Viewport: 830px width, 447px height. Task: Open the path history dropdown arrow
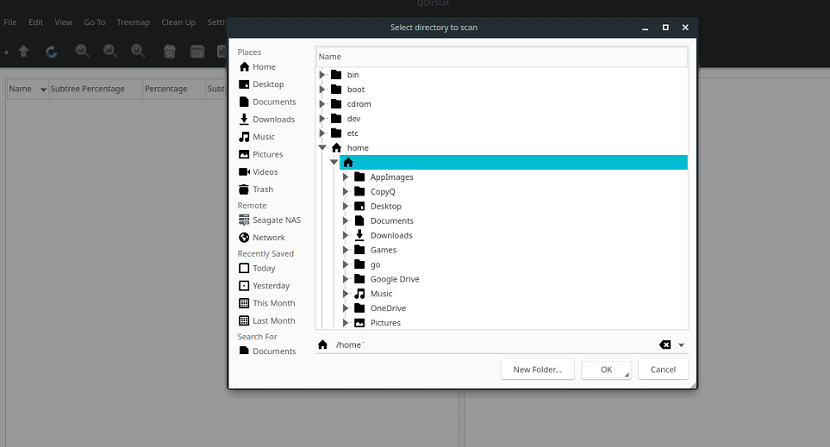click(681, 345)
